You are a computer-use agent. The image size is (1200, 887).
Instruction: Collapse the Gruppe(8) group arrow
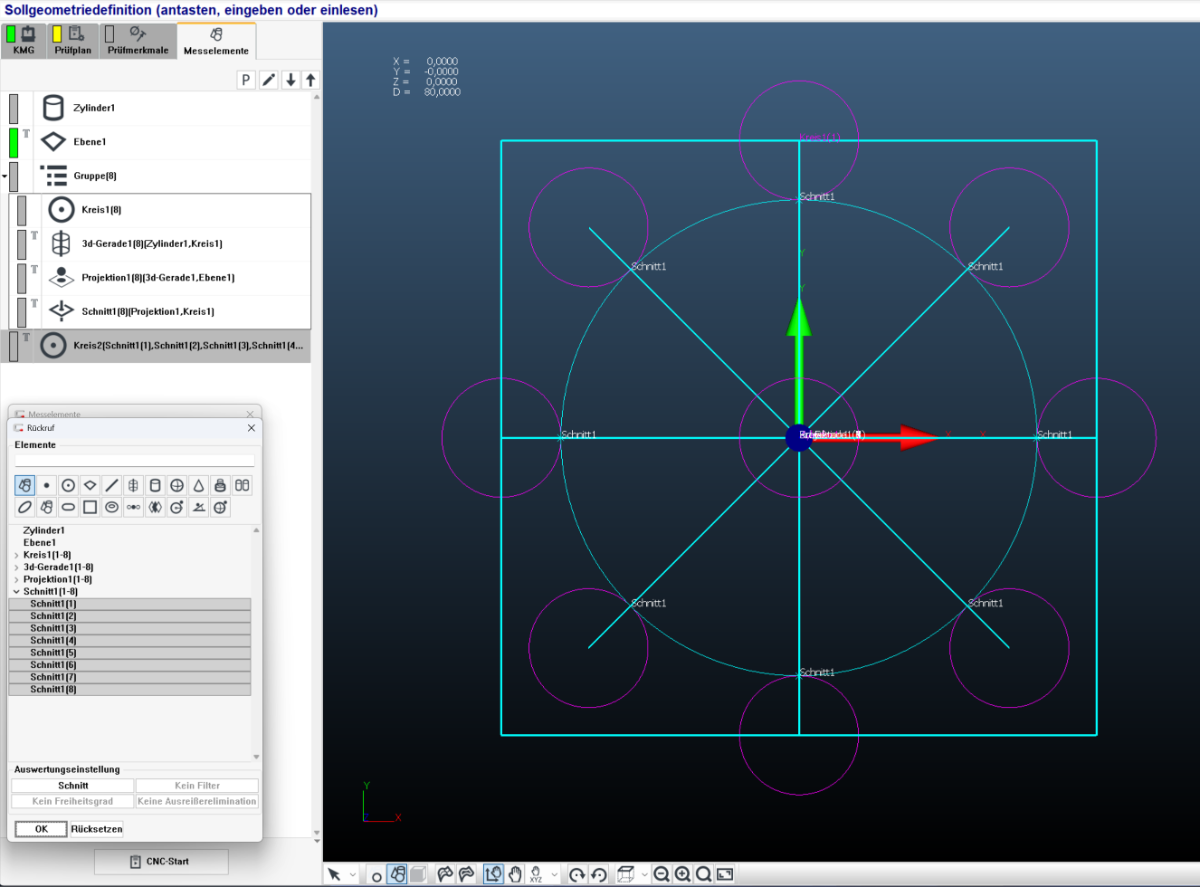5,176
